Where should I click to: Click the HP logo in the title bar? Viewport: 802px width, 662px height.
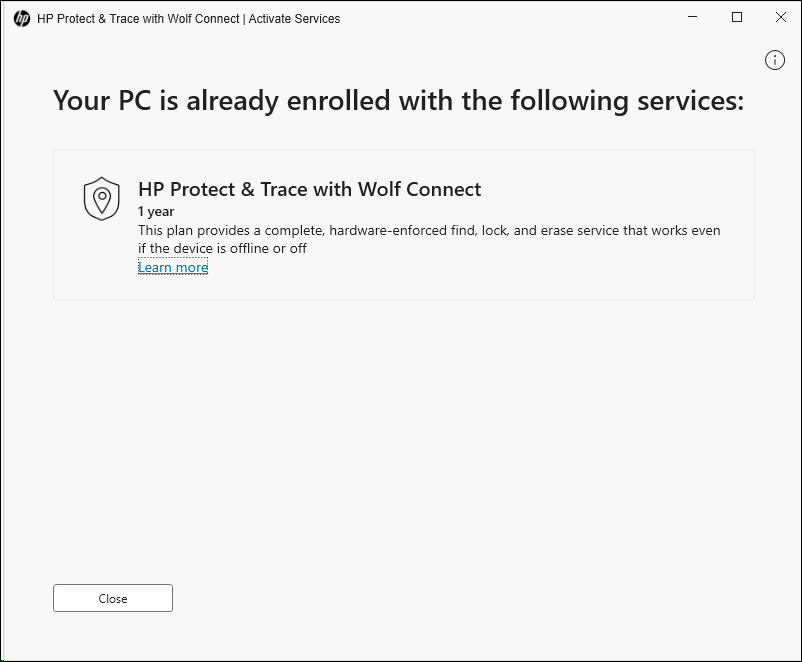22,18
